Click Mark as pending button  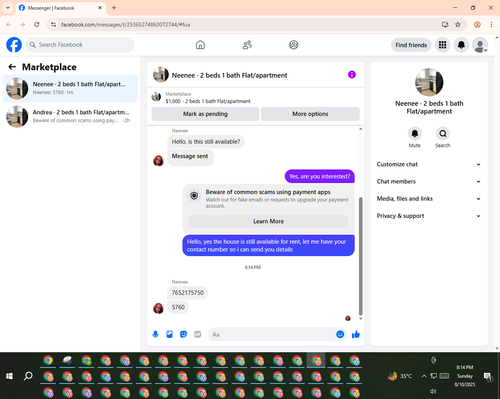pyautogui.click(x=205, y=114)
